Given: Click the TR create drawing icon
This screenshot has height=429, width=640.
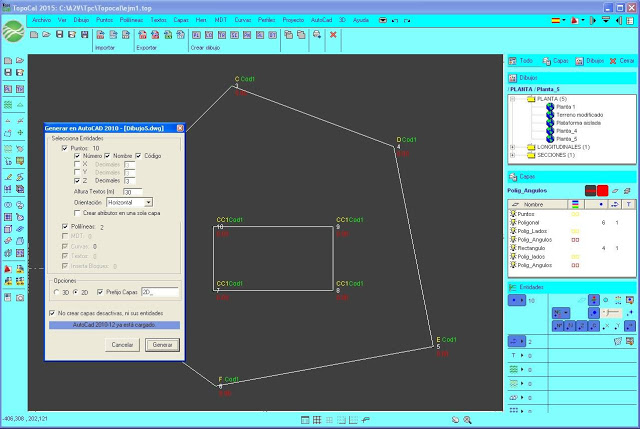Looking at the screenshot, I should 222,35.
